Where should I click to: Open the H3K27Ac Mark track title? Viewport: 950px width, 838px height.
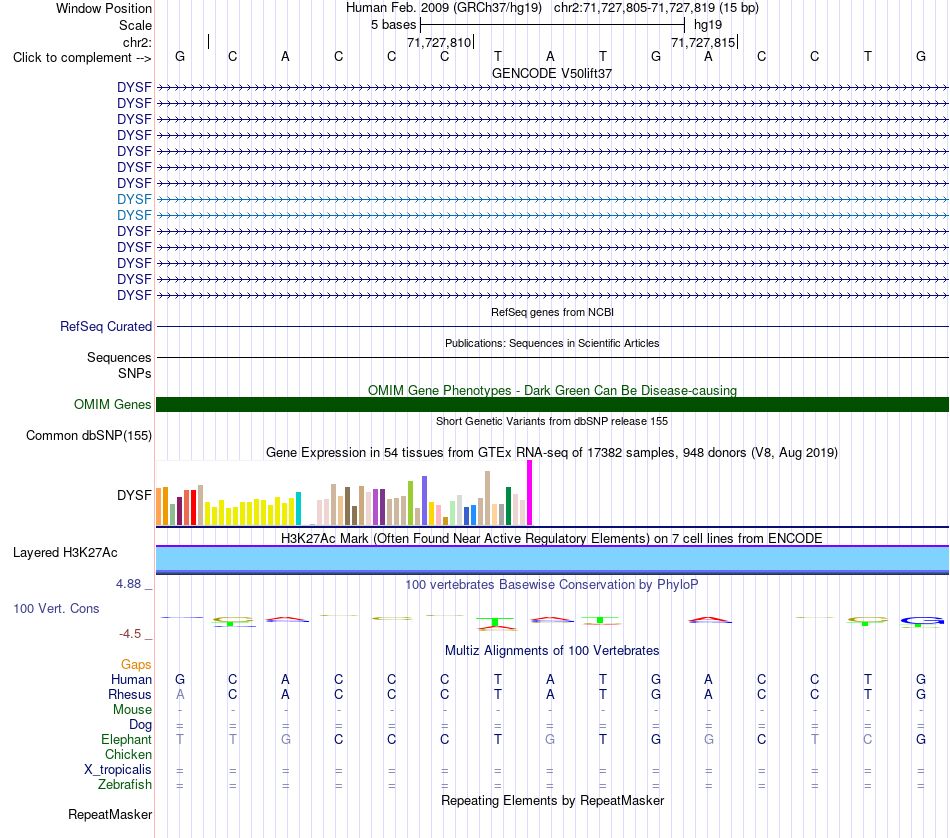(x=552, y=539)
